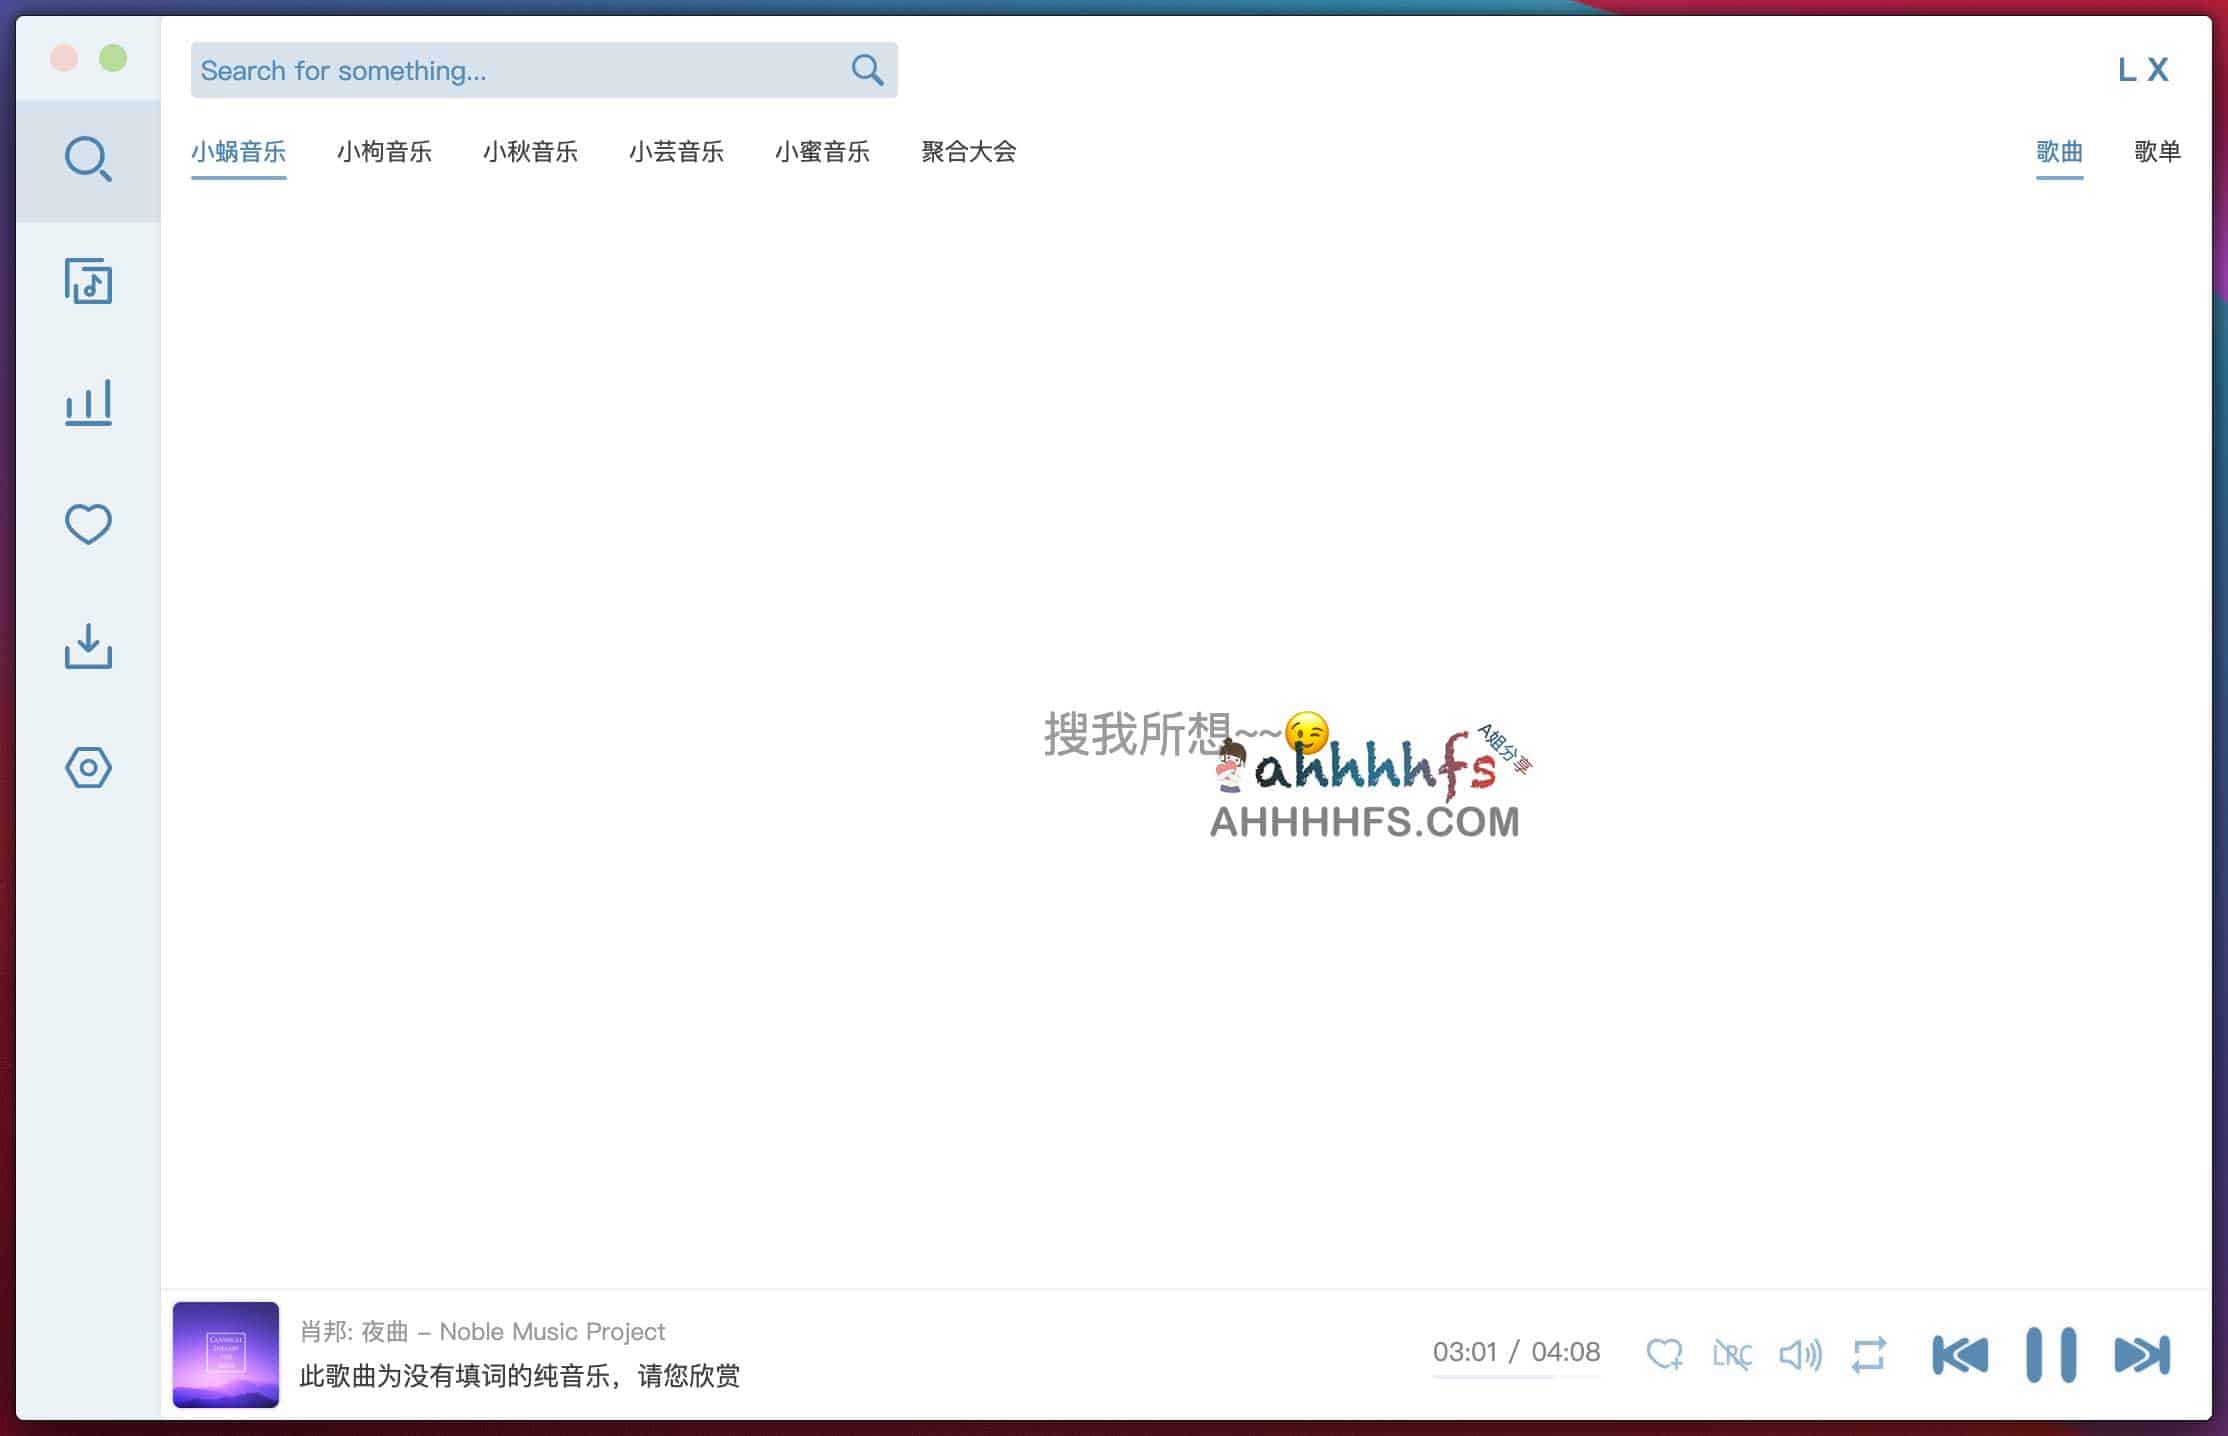This screenshot has width=2228, height=1436.
Task: Switch to the 小枸音乐 source tab
Action: pos(384,152)
